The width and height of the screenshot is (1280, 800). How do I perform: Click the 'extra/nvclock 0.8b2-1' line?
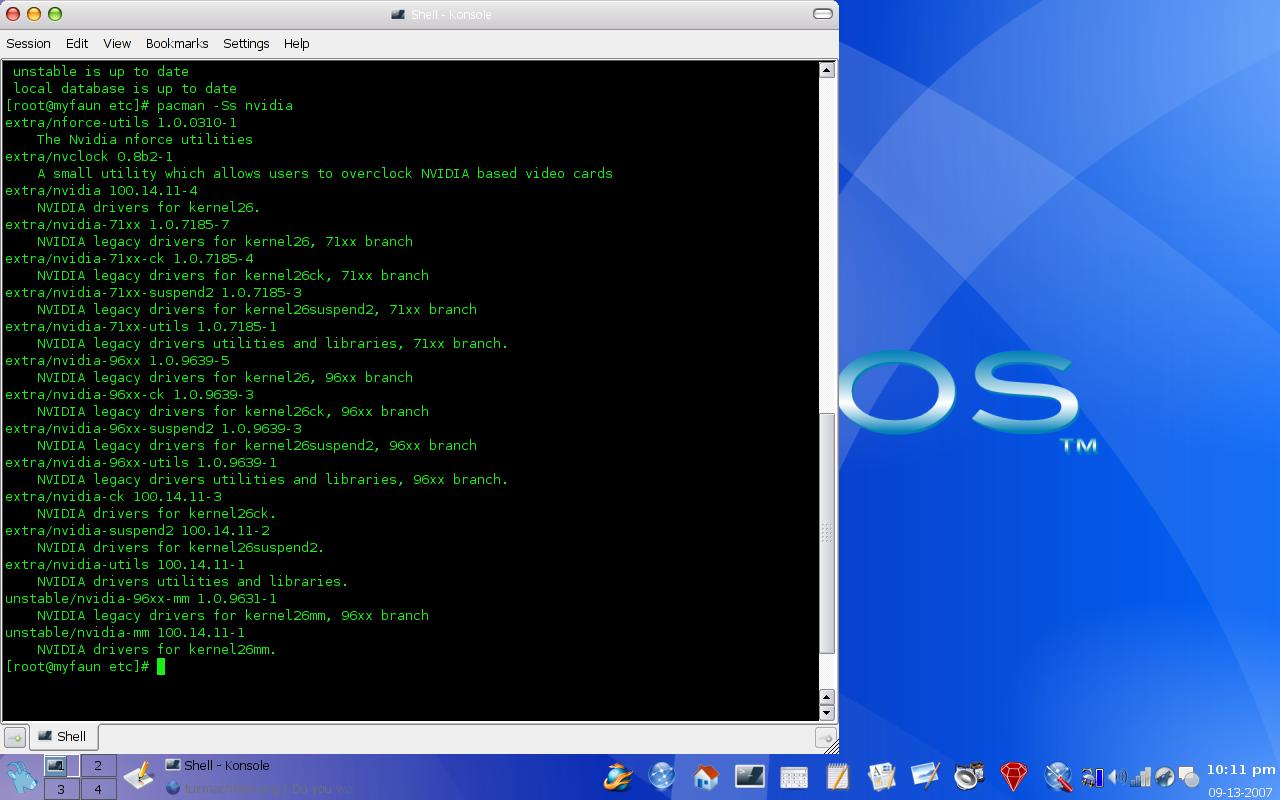coord(89,156)
